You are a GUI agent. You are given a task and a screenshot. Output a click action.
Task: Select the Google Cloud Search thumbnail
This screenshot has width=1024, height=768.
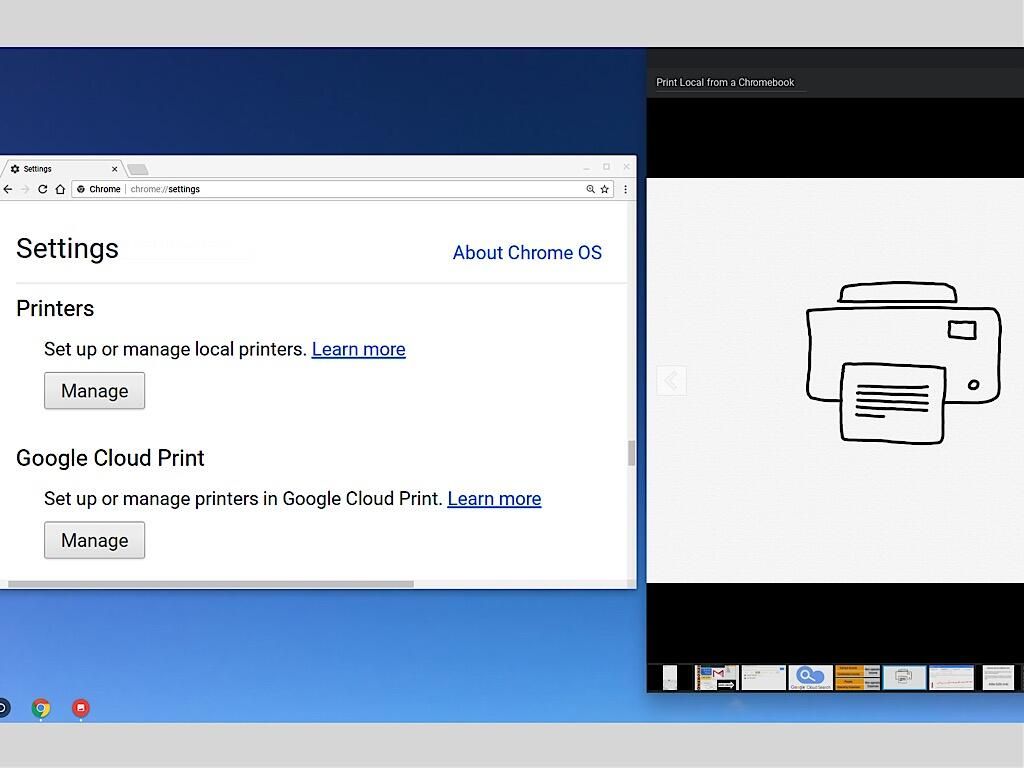click(x=810, y=678)
